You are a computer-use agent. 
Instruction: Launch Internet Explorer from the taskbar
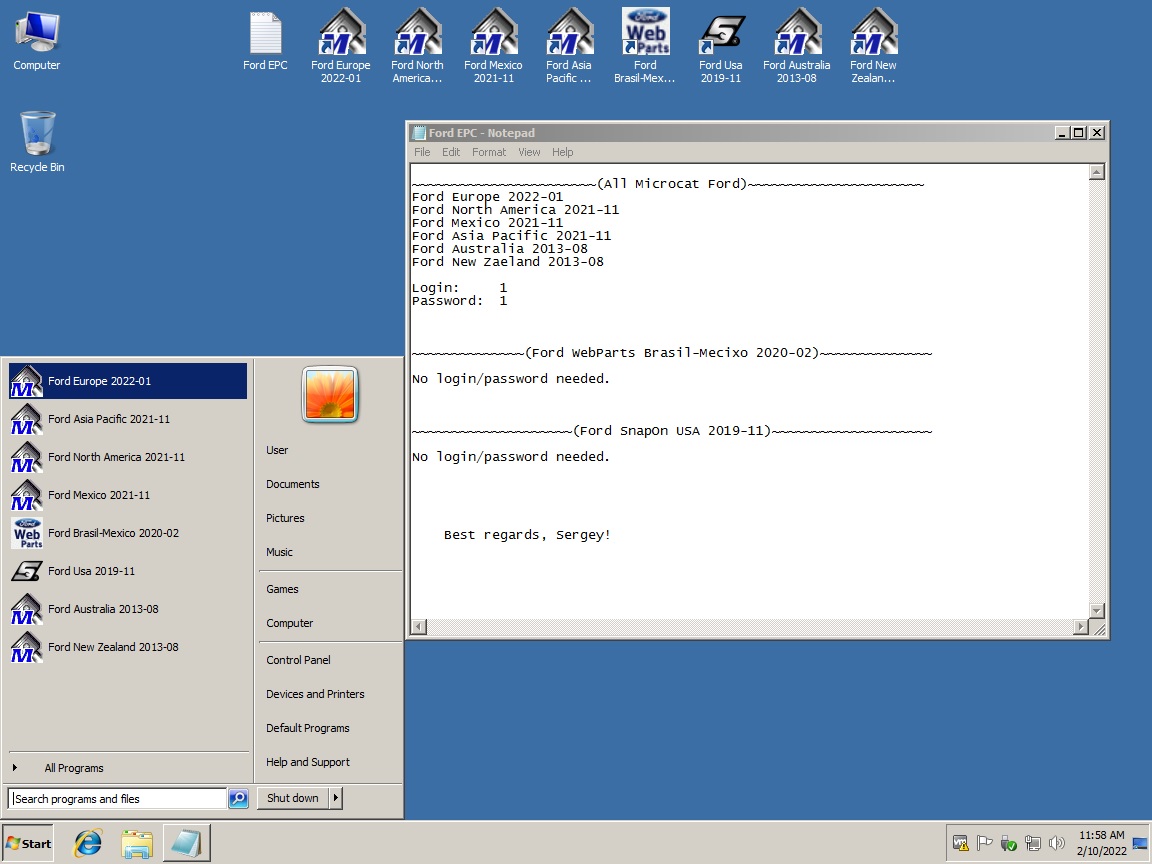click(x=87, y=843)
